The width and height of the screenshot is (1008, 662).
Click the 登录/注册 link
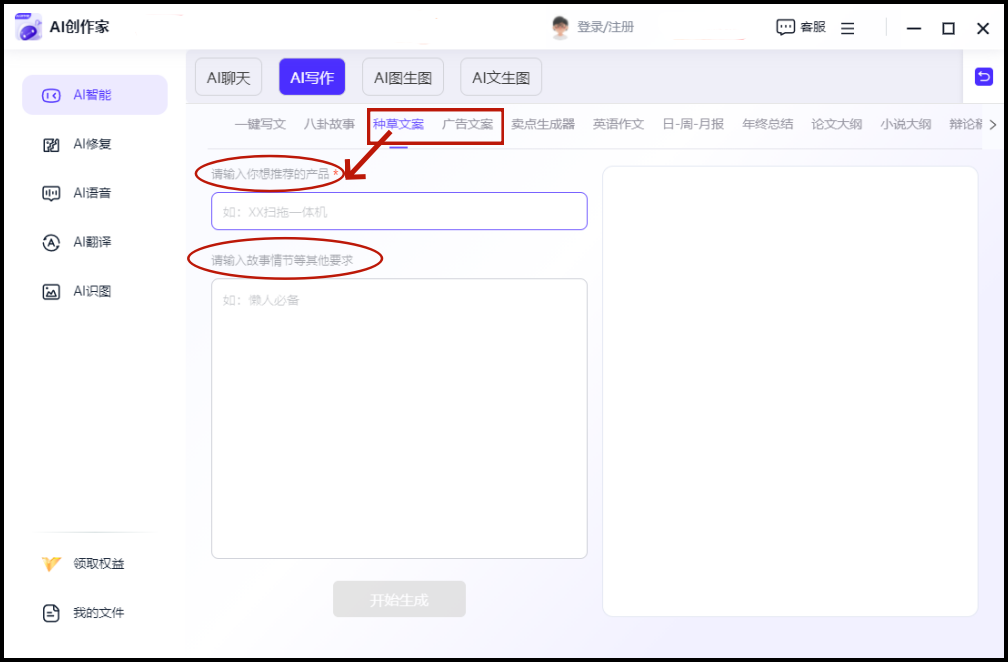tap(606, 27)
